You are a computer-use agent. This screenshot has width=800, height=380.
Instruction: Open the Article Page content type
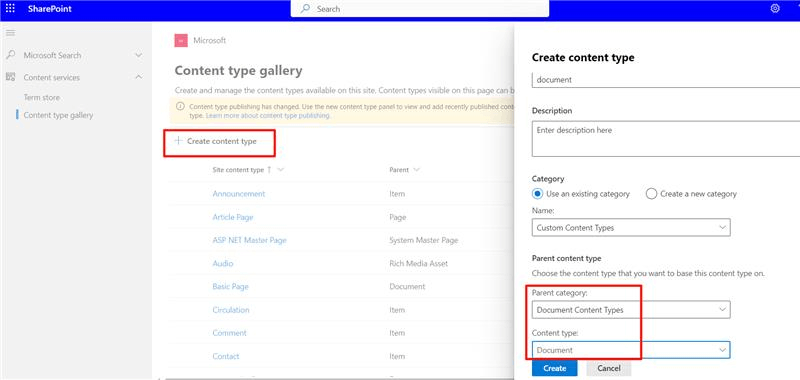tap(233, 217)
